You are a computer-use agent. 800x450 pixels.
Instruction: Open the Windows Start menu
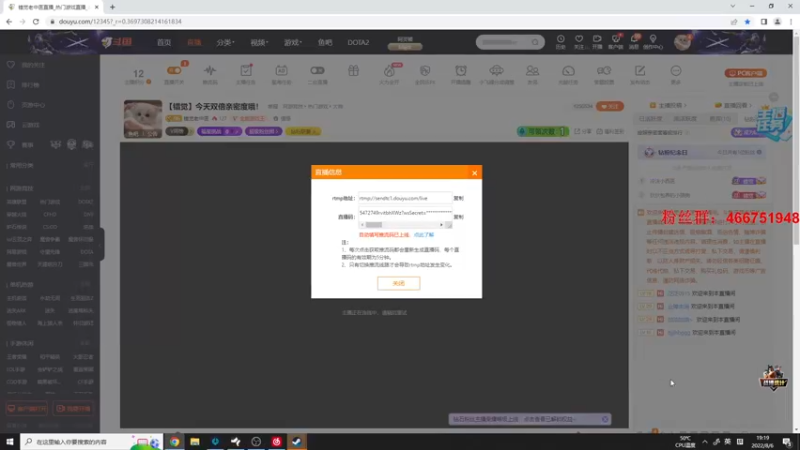(10, 441)
